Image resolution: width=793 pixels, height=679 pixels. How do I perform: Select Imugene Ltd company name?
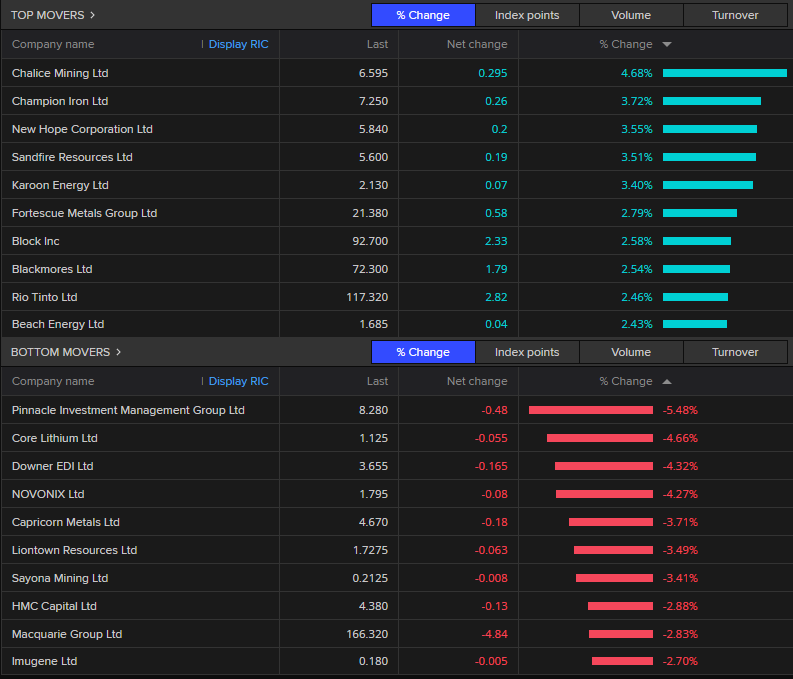coord(45,661)
